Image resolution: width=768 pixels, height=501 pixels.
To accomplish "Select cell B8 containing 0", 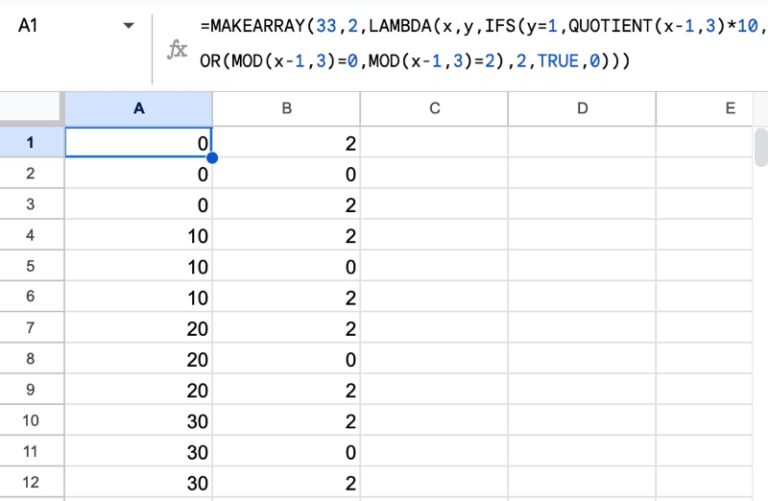I will (287, 358).
